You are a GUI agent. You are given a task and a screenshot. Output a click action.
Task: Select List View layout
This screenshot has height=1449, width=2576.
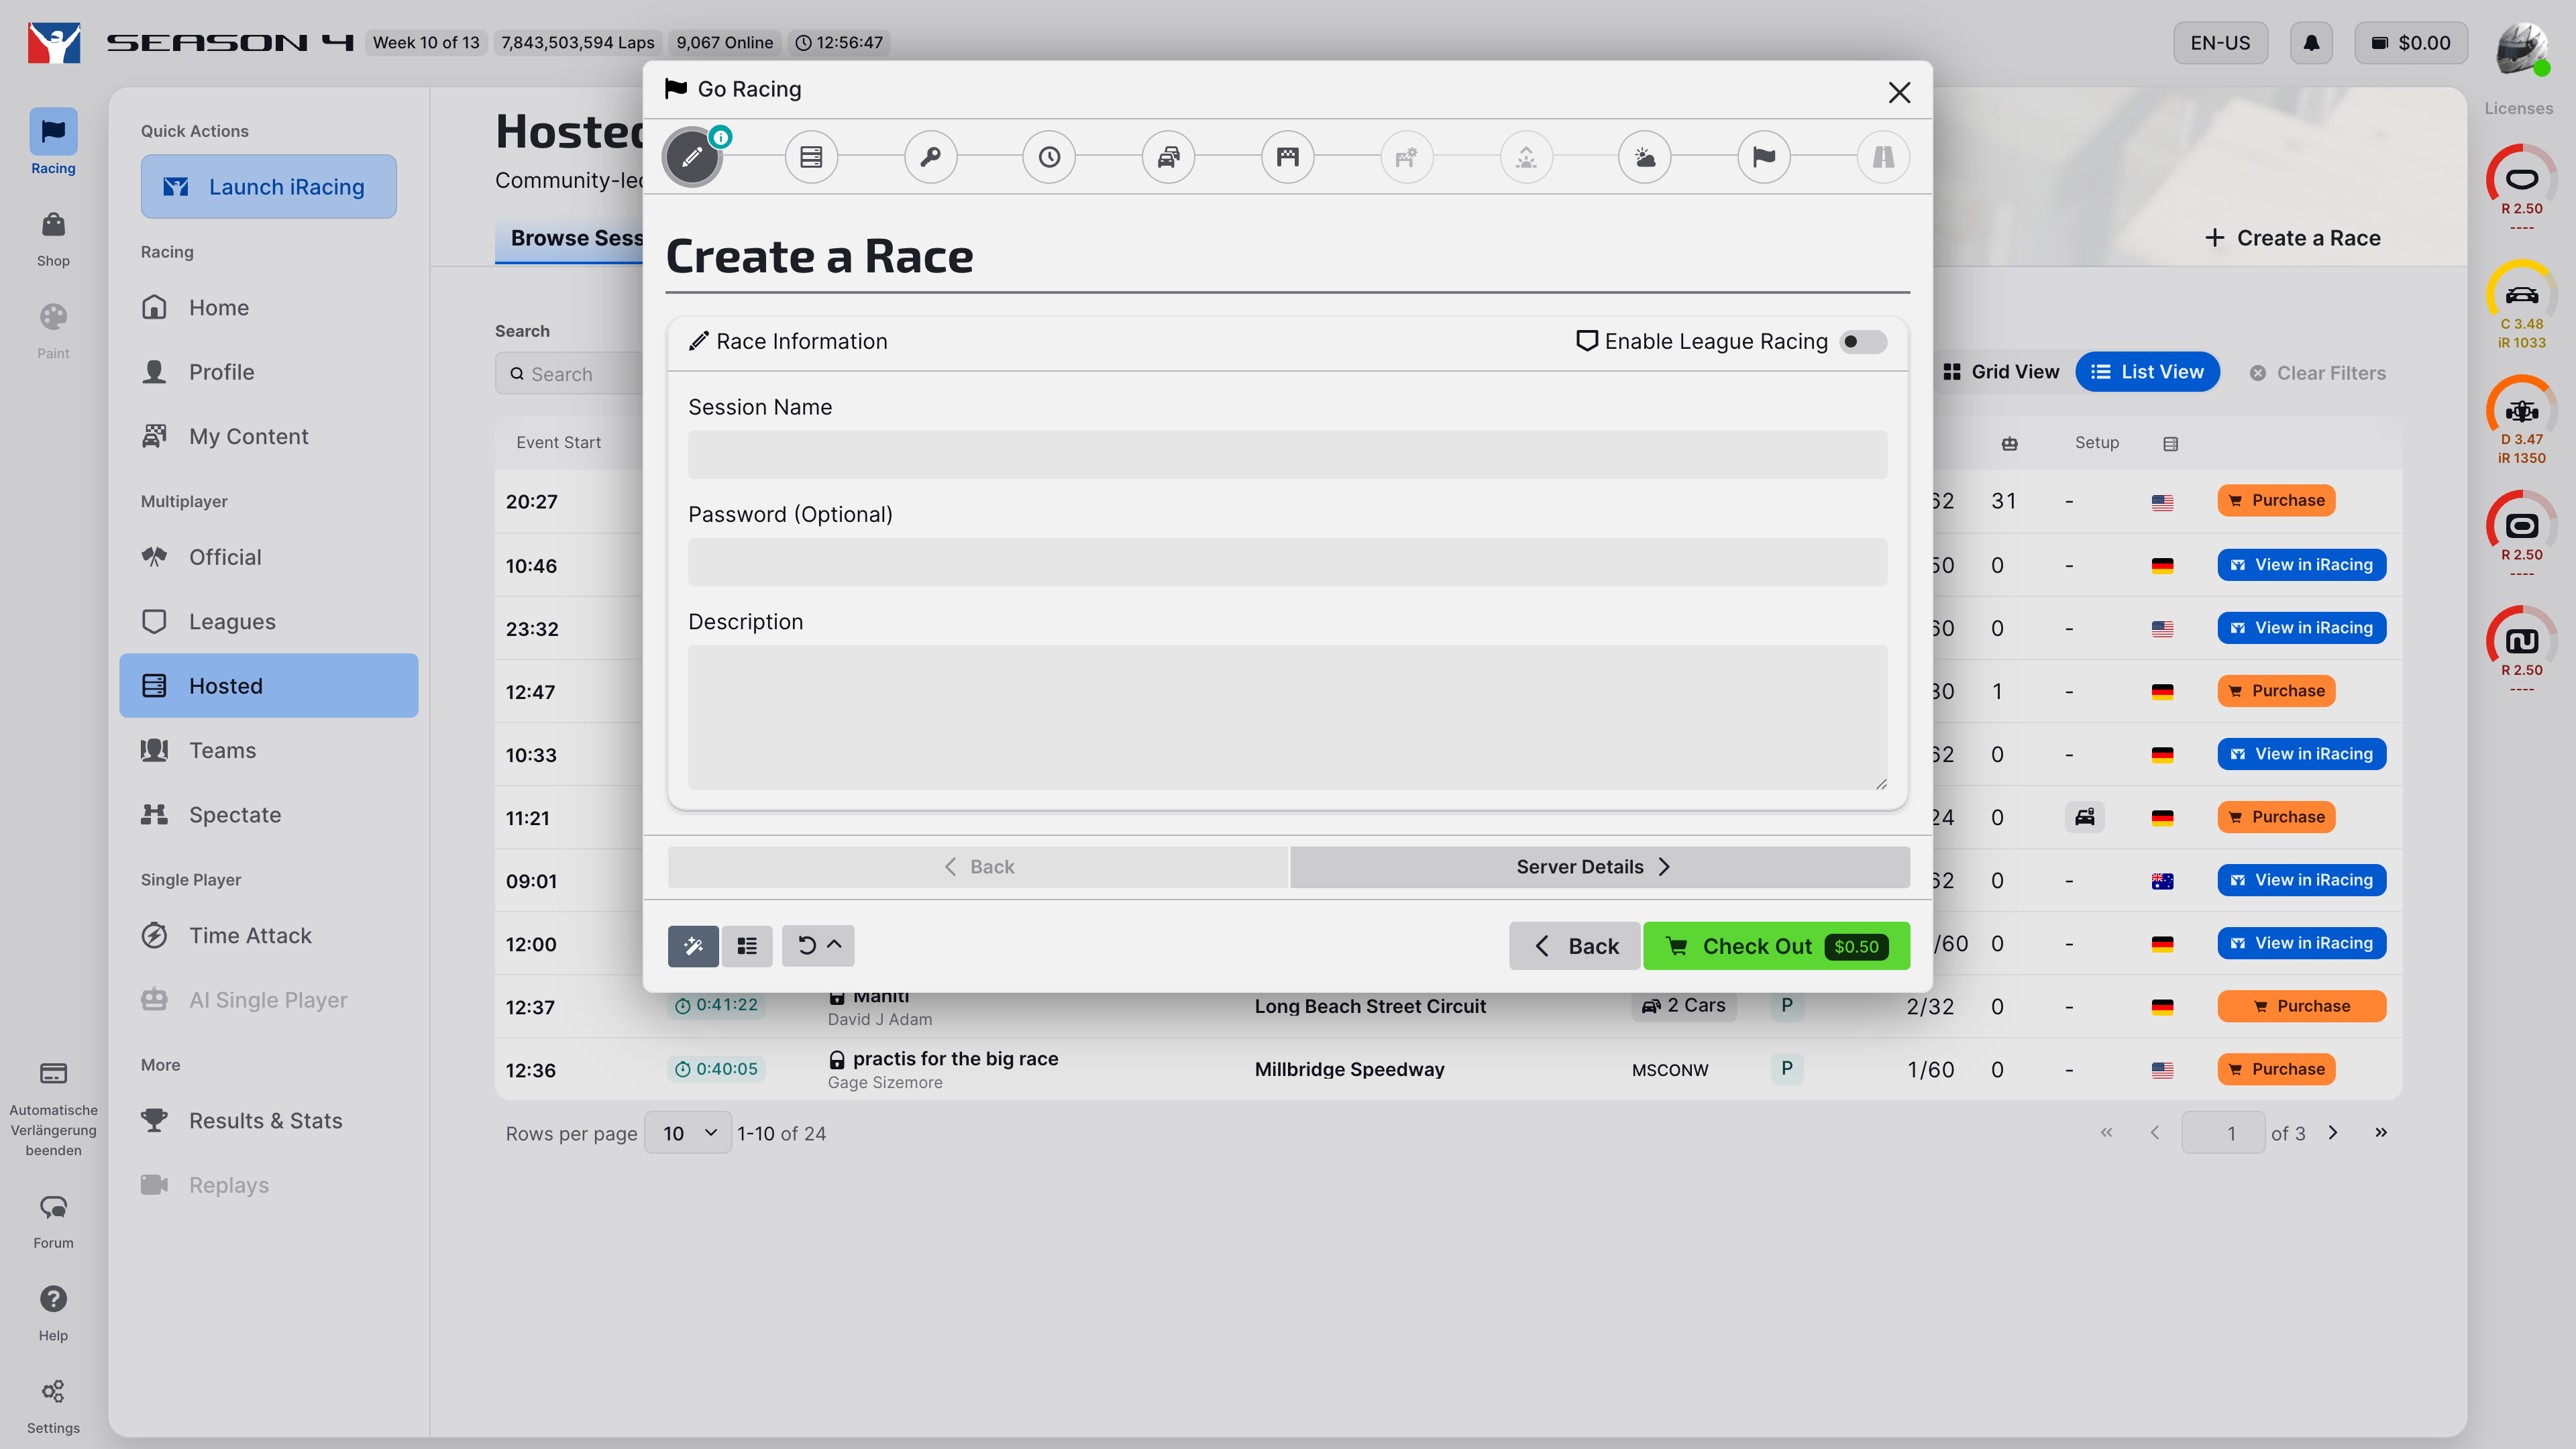2147,372
